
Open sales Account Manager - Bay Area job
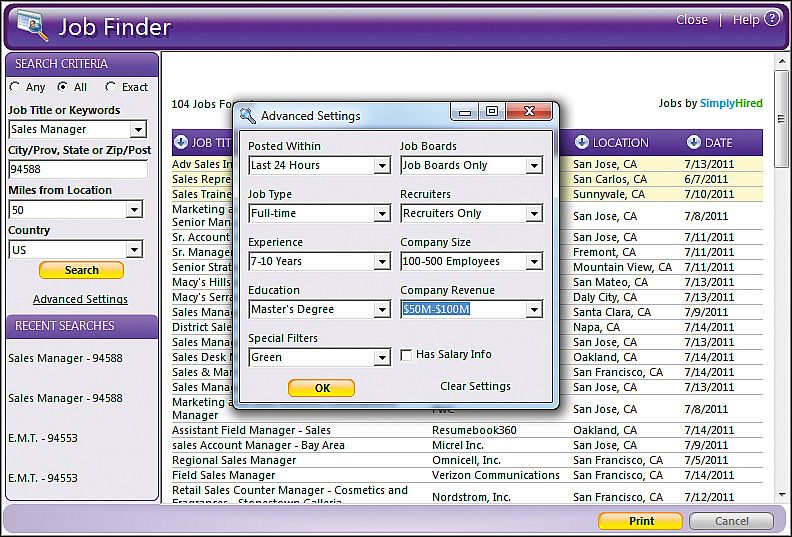coord(258,446)
